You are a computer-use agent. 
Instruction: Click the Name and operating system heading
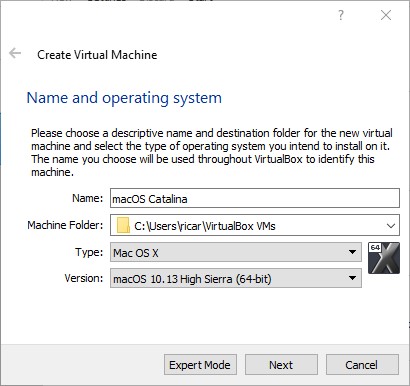[124, 98]
